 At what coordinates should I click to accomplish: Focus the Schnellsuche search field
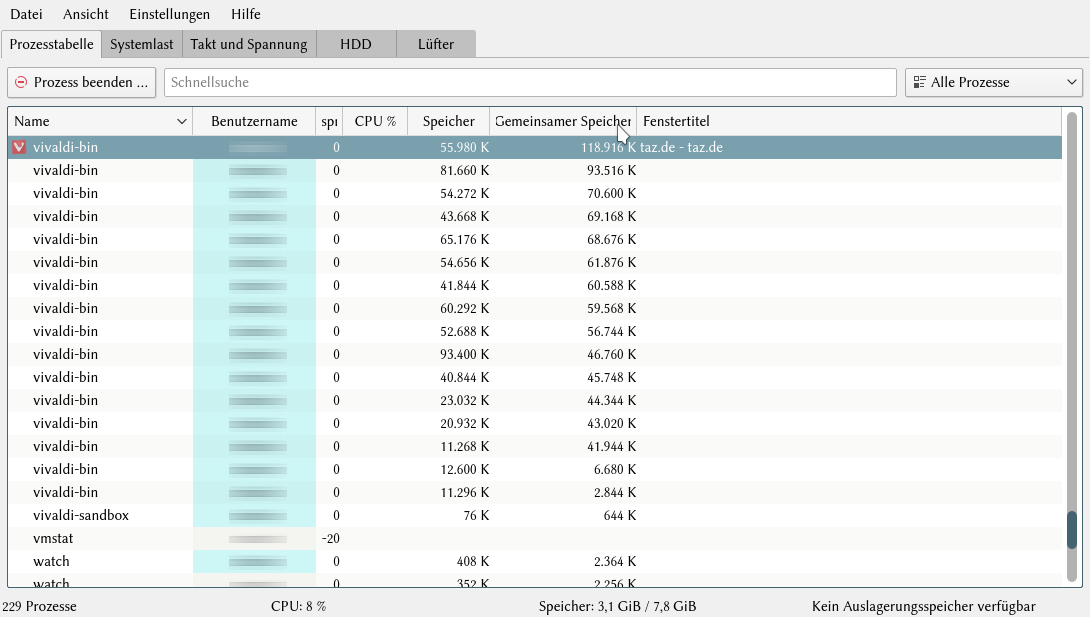click(x=530, y=82)
